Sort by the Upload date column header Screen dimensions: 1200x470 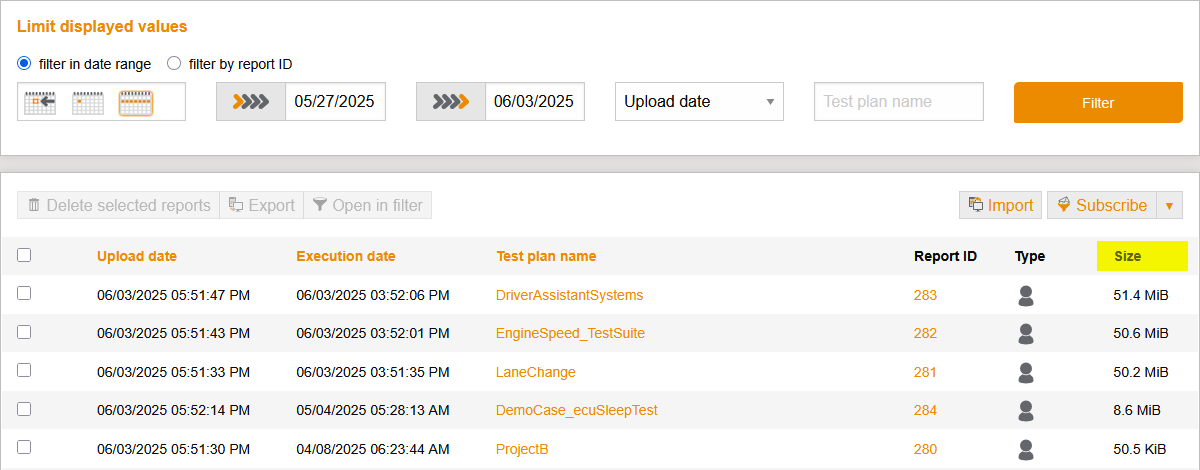click(x=137, y=256)
